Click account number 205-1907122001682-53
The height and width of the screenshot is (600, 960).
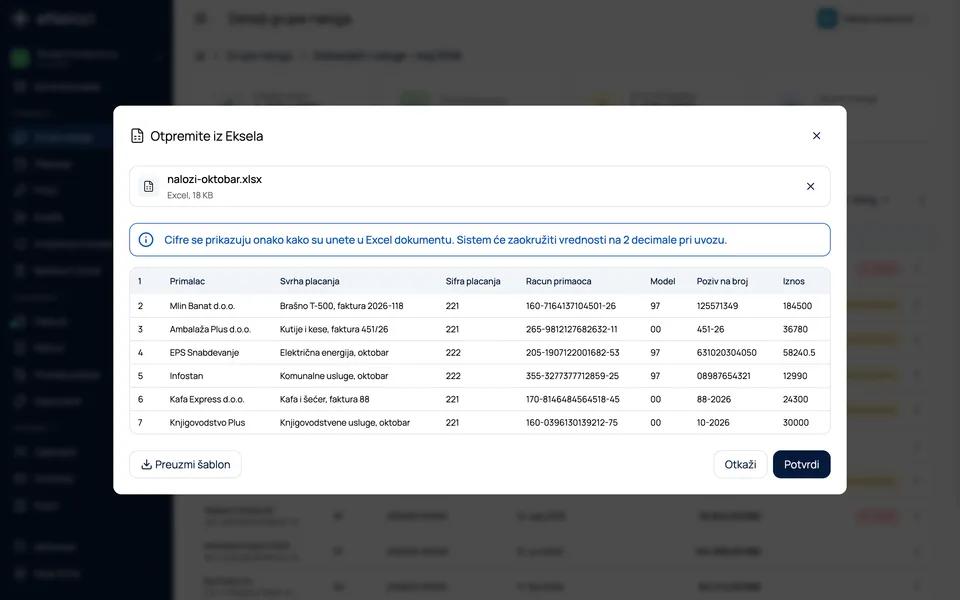(572, 352)
